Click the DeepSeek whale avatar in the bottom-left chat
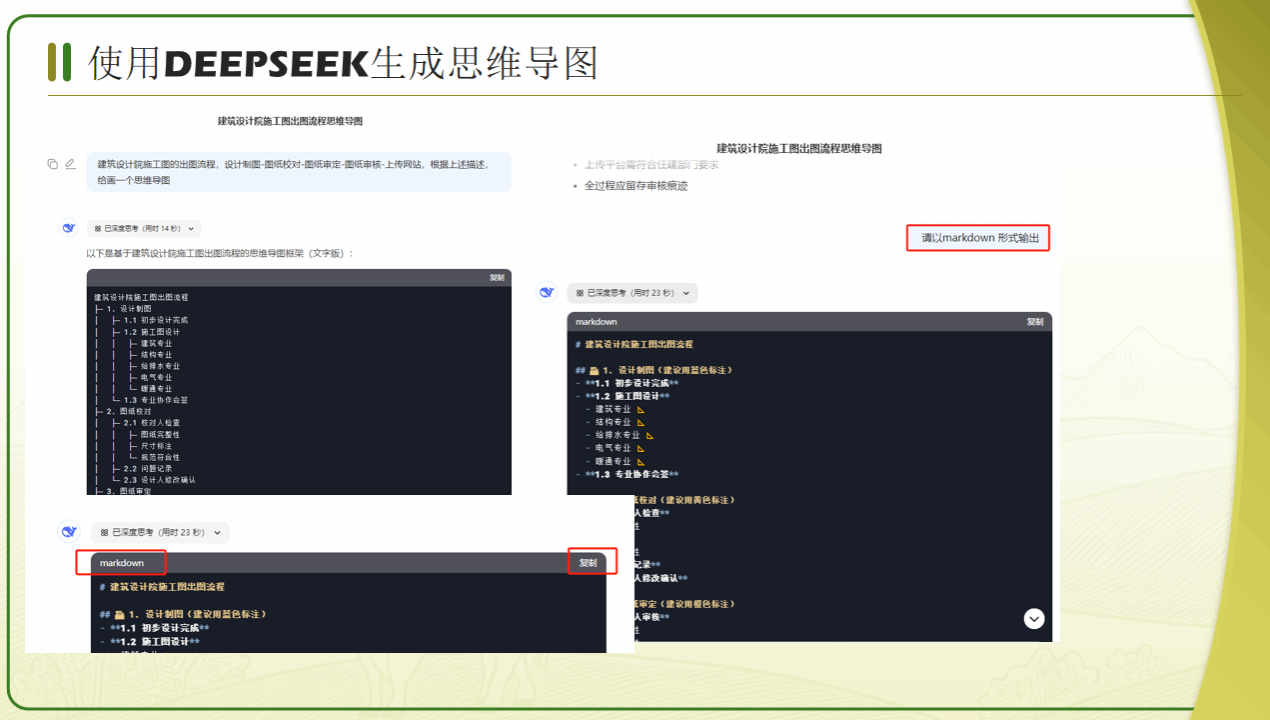Image resolution: width=1270 pixels, height=720 pixels. point(69,532)
